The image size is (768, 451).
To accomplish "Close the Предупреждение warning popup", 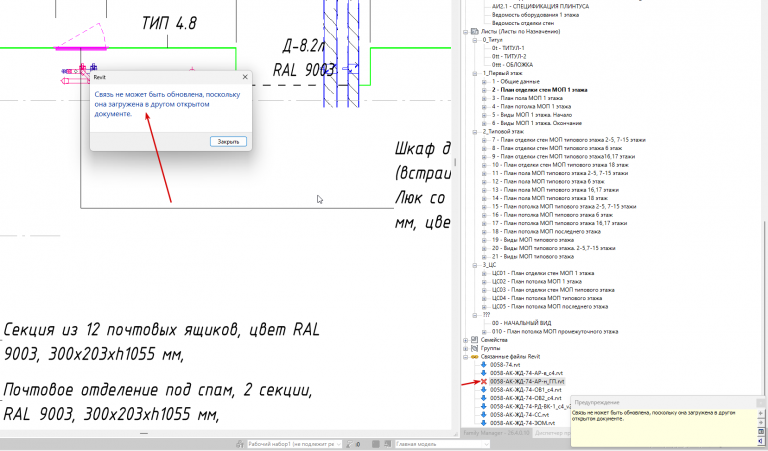I will pos(761,403).
